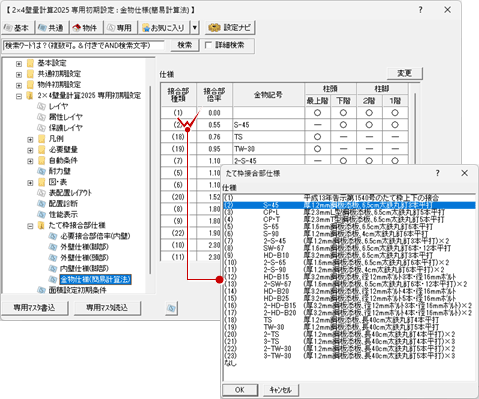Select the 金物仕様(簡易計算法) item icon
Screen dimensions: 479x399
click(53, 279)
